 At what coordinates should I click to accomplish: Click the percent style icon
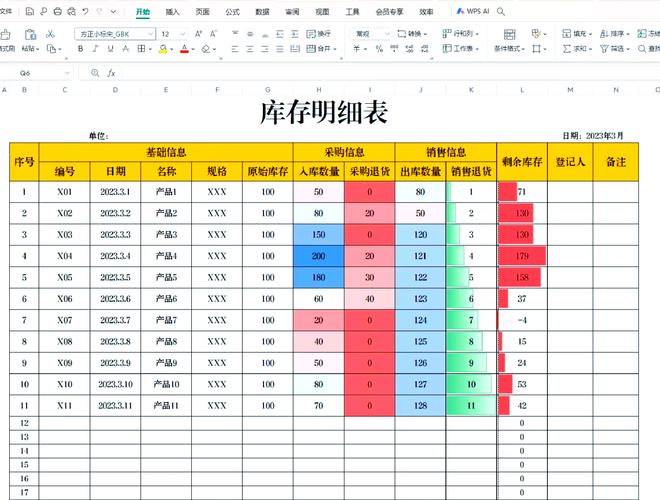click(x=379, y=49)
